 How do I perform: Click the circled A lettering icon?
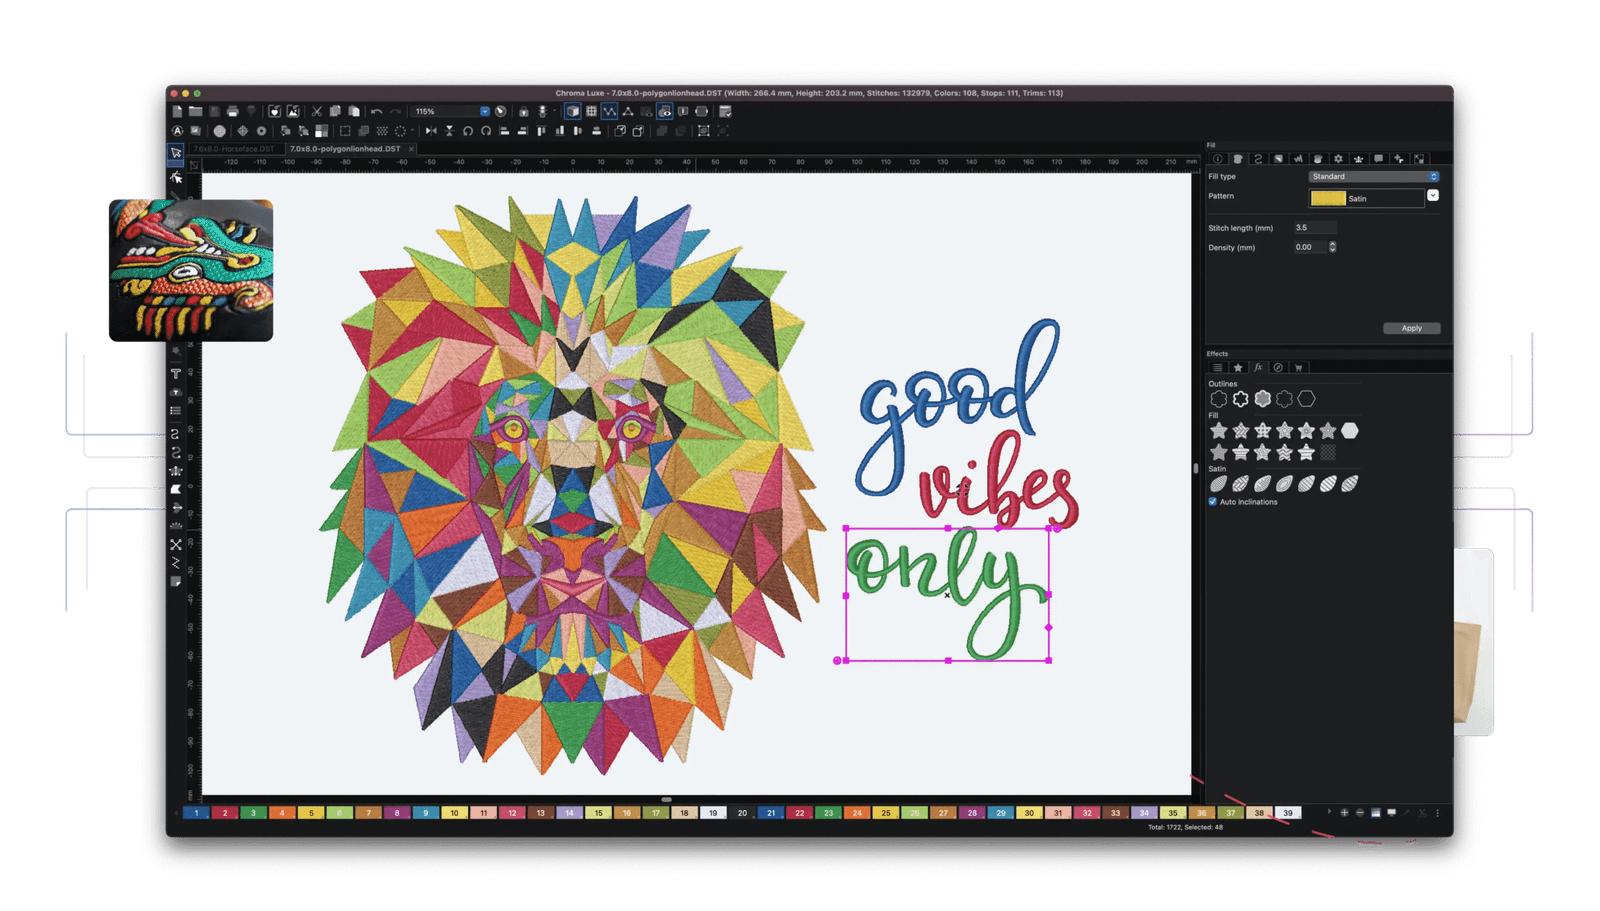[x=178, y=131]
